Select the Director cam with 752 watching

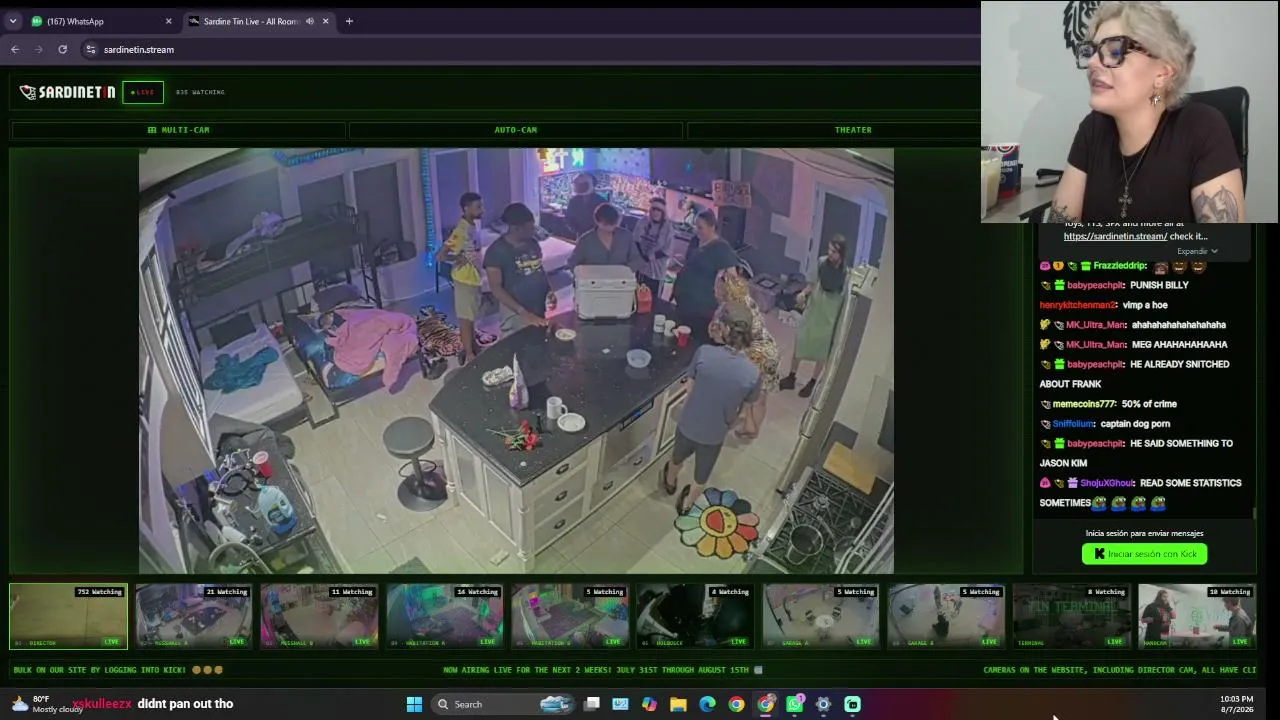[69, 616]
